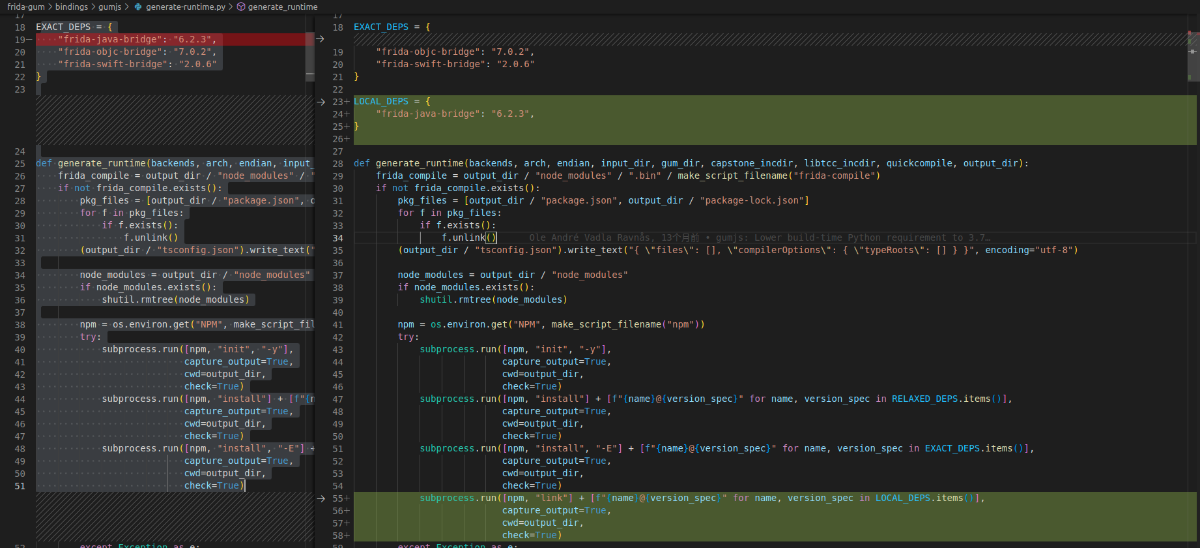
Task: Click line number 51 in left pane gutter
Action: pyautogui.click(x=20, y=485)
